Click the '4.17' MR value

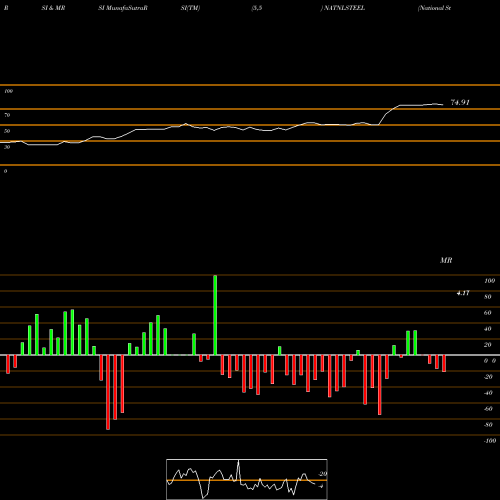coord(463,293)
